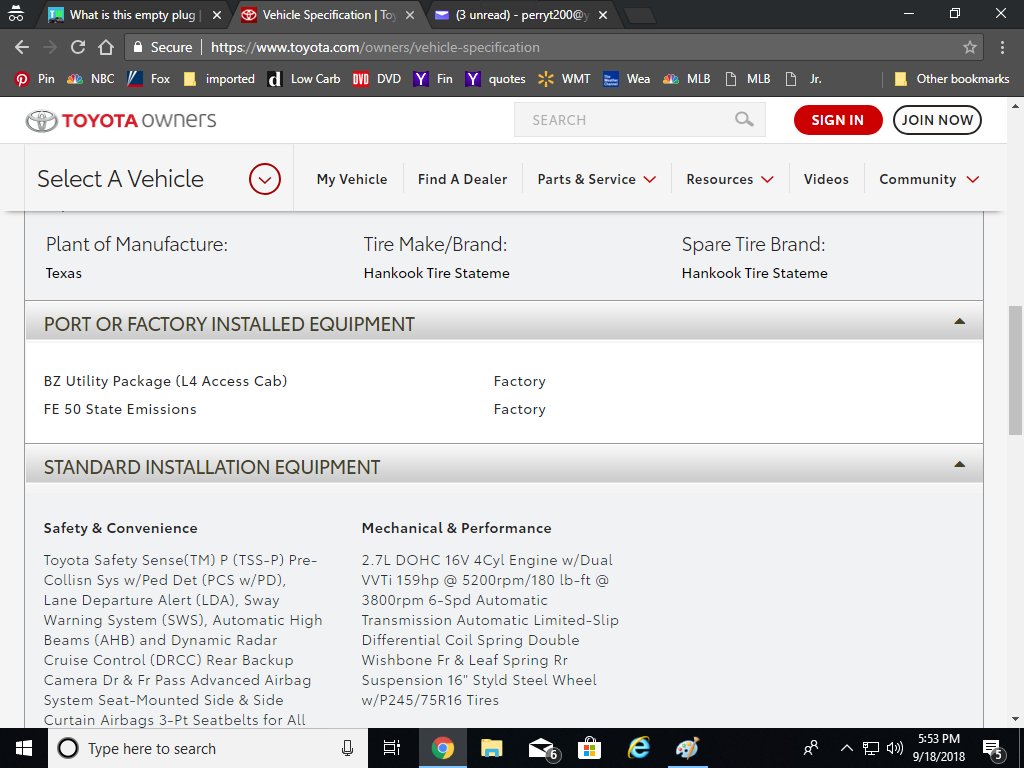Open the DVD bookmark
This screenshot has width=1024, height=768.
click(377, 79)
